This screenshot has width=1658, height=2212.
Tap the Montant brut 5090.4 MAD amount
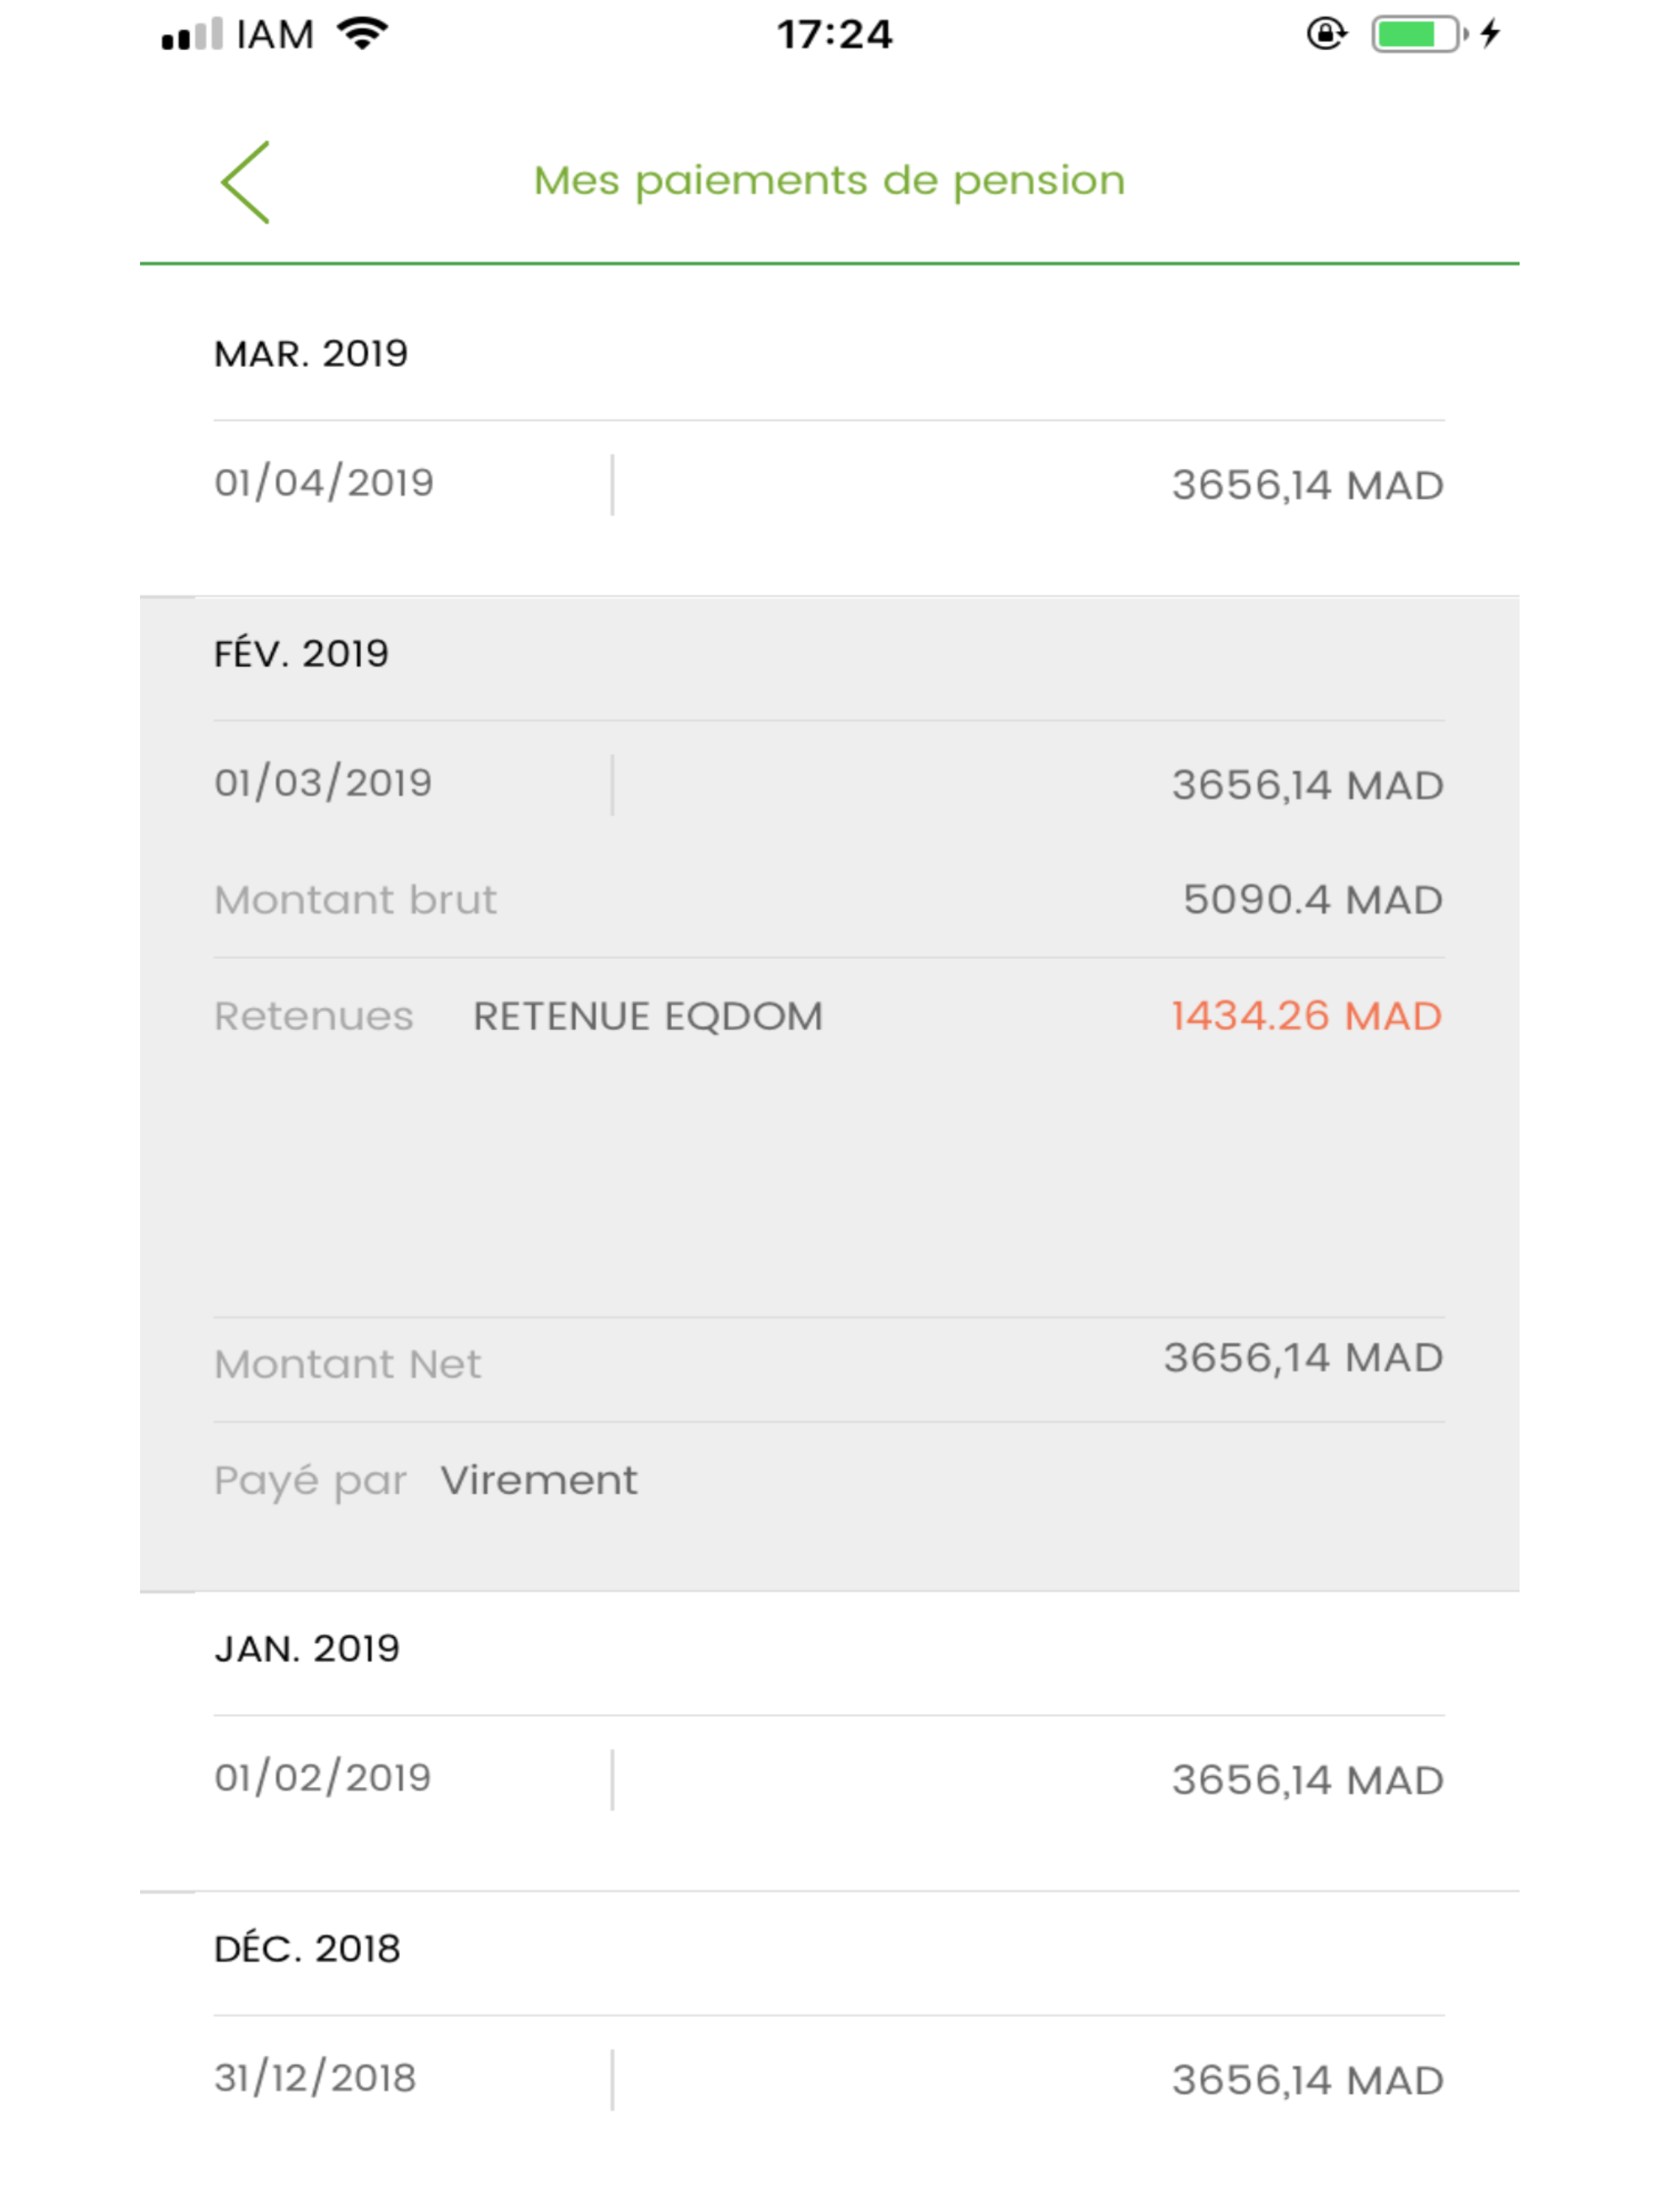tap(1312, 900)
